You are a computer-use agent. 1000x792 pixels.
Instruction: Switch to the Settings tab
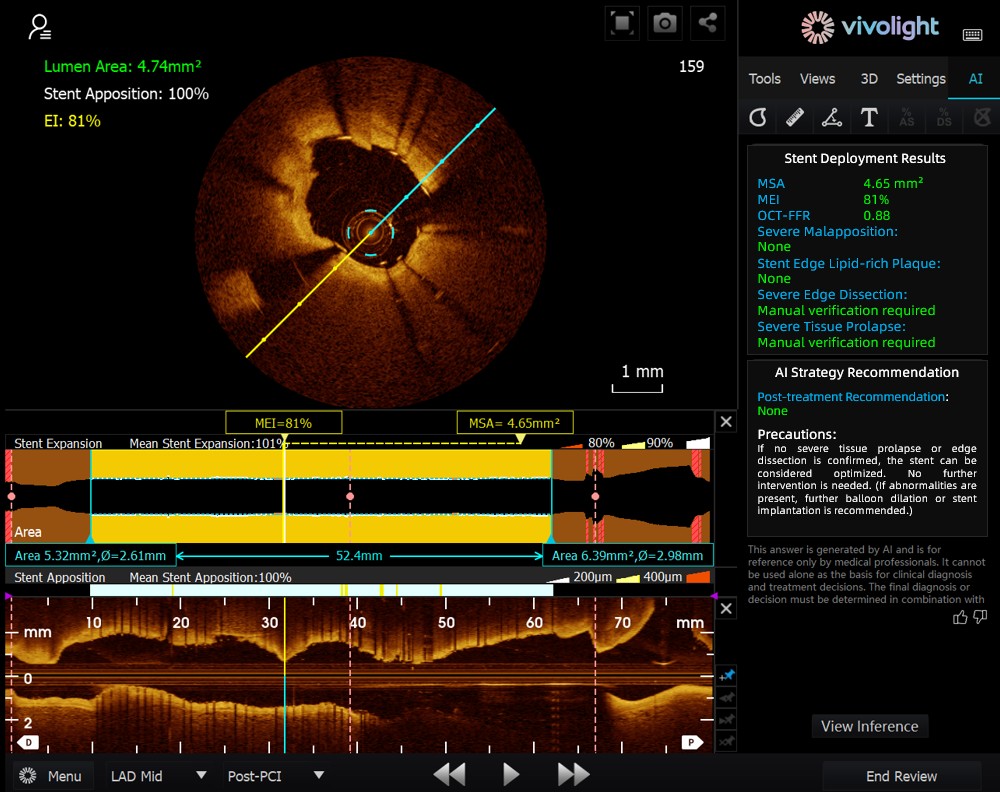point(920,79)
